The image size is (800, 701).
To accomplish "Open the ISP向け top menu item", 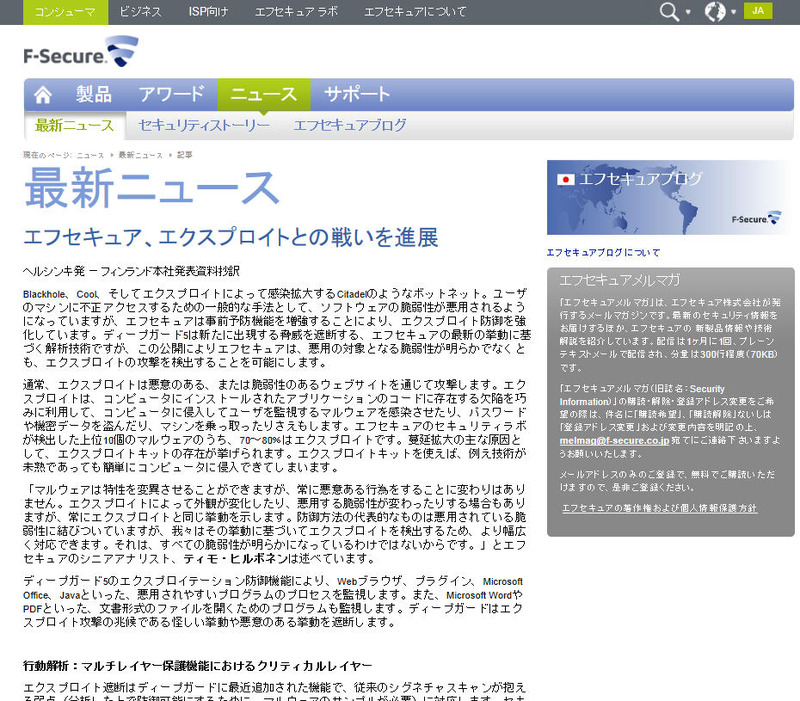I will pyautogui.click(x=208, y=12).
